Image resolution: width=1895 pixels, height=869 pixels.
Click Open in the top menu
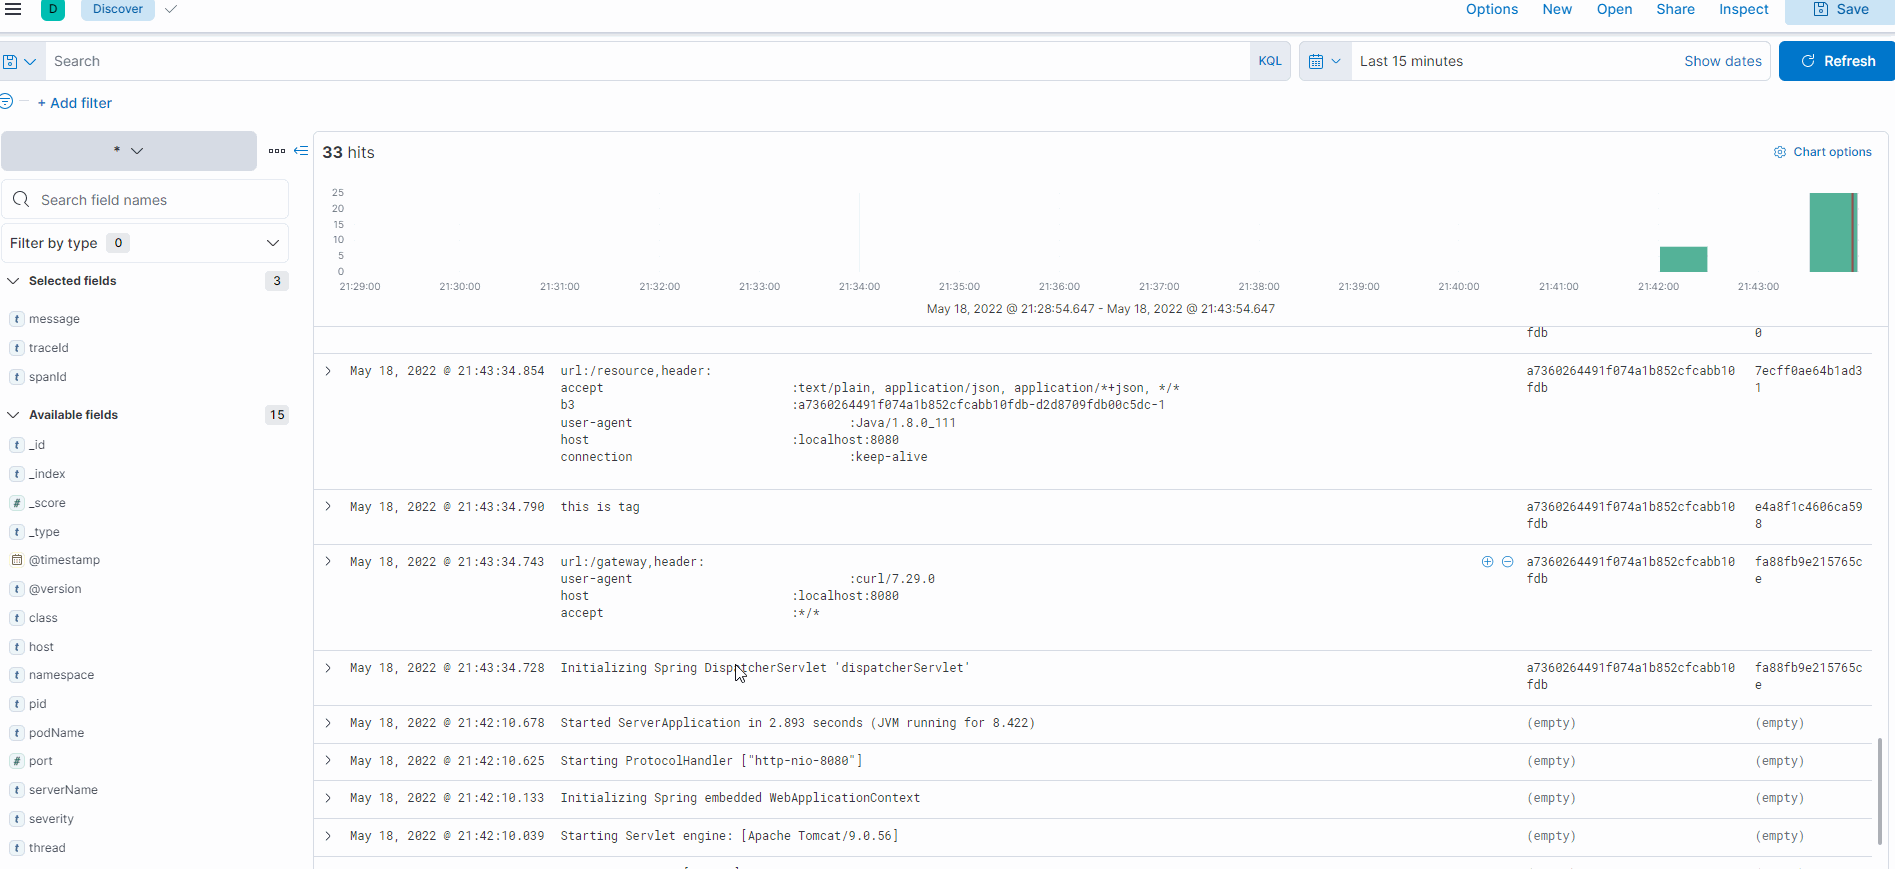click(x=1614, y=9)
